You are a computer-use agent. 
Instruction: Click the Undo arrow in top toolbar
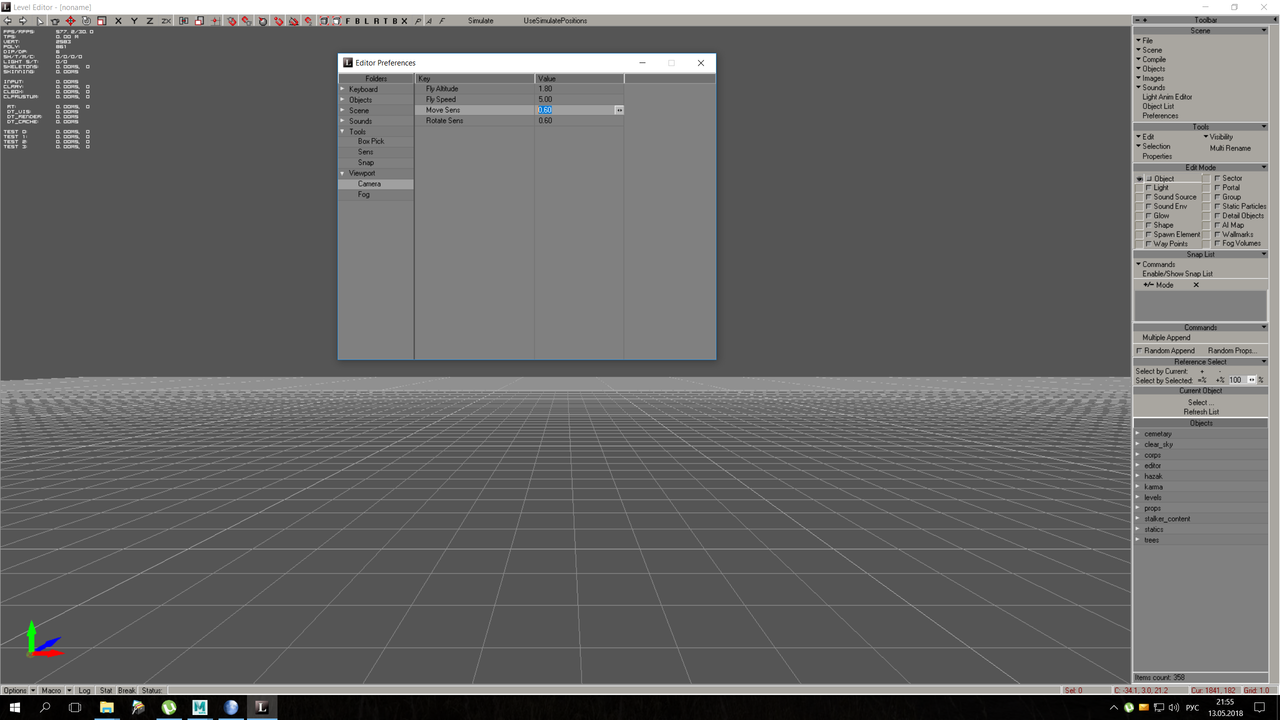point(8,21)
